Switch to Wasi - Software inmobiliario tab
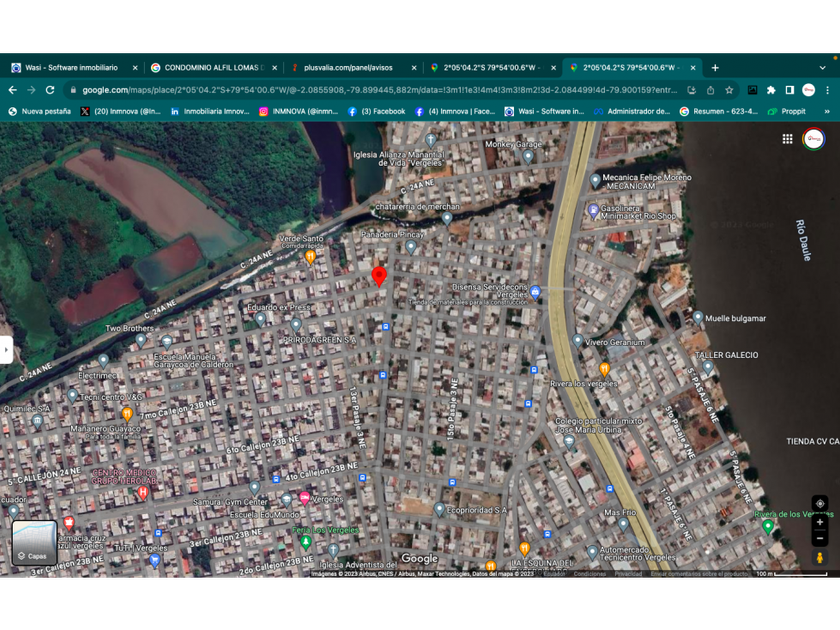Screen dimensions: 840x630 (x=70, y=68)
